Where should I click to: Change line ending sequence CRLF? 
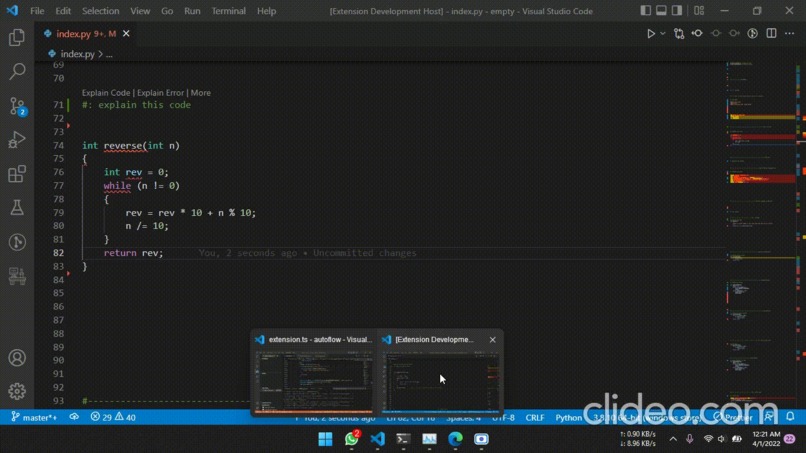[535, 417]
